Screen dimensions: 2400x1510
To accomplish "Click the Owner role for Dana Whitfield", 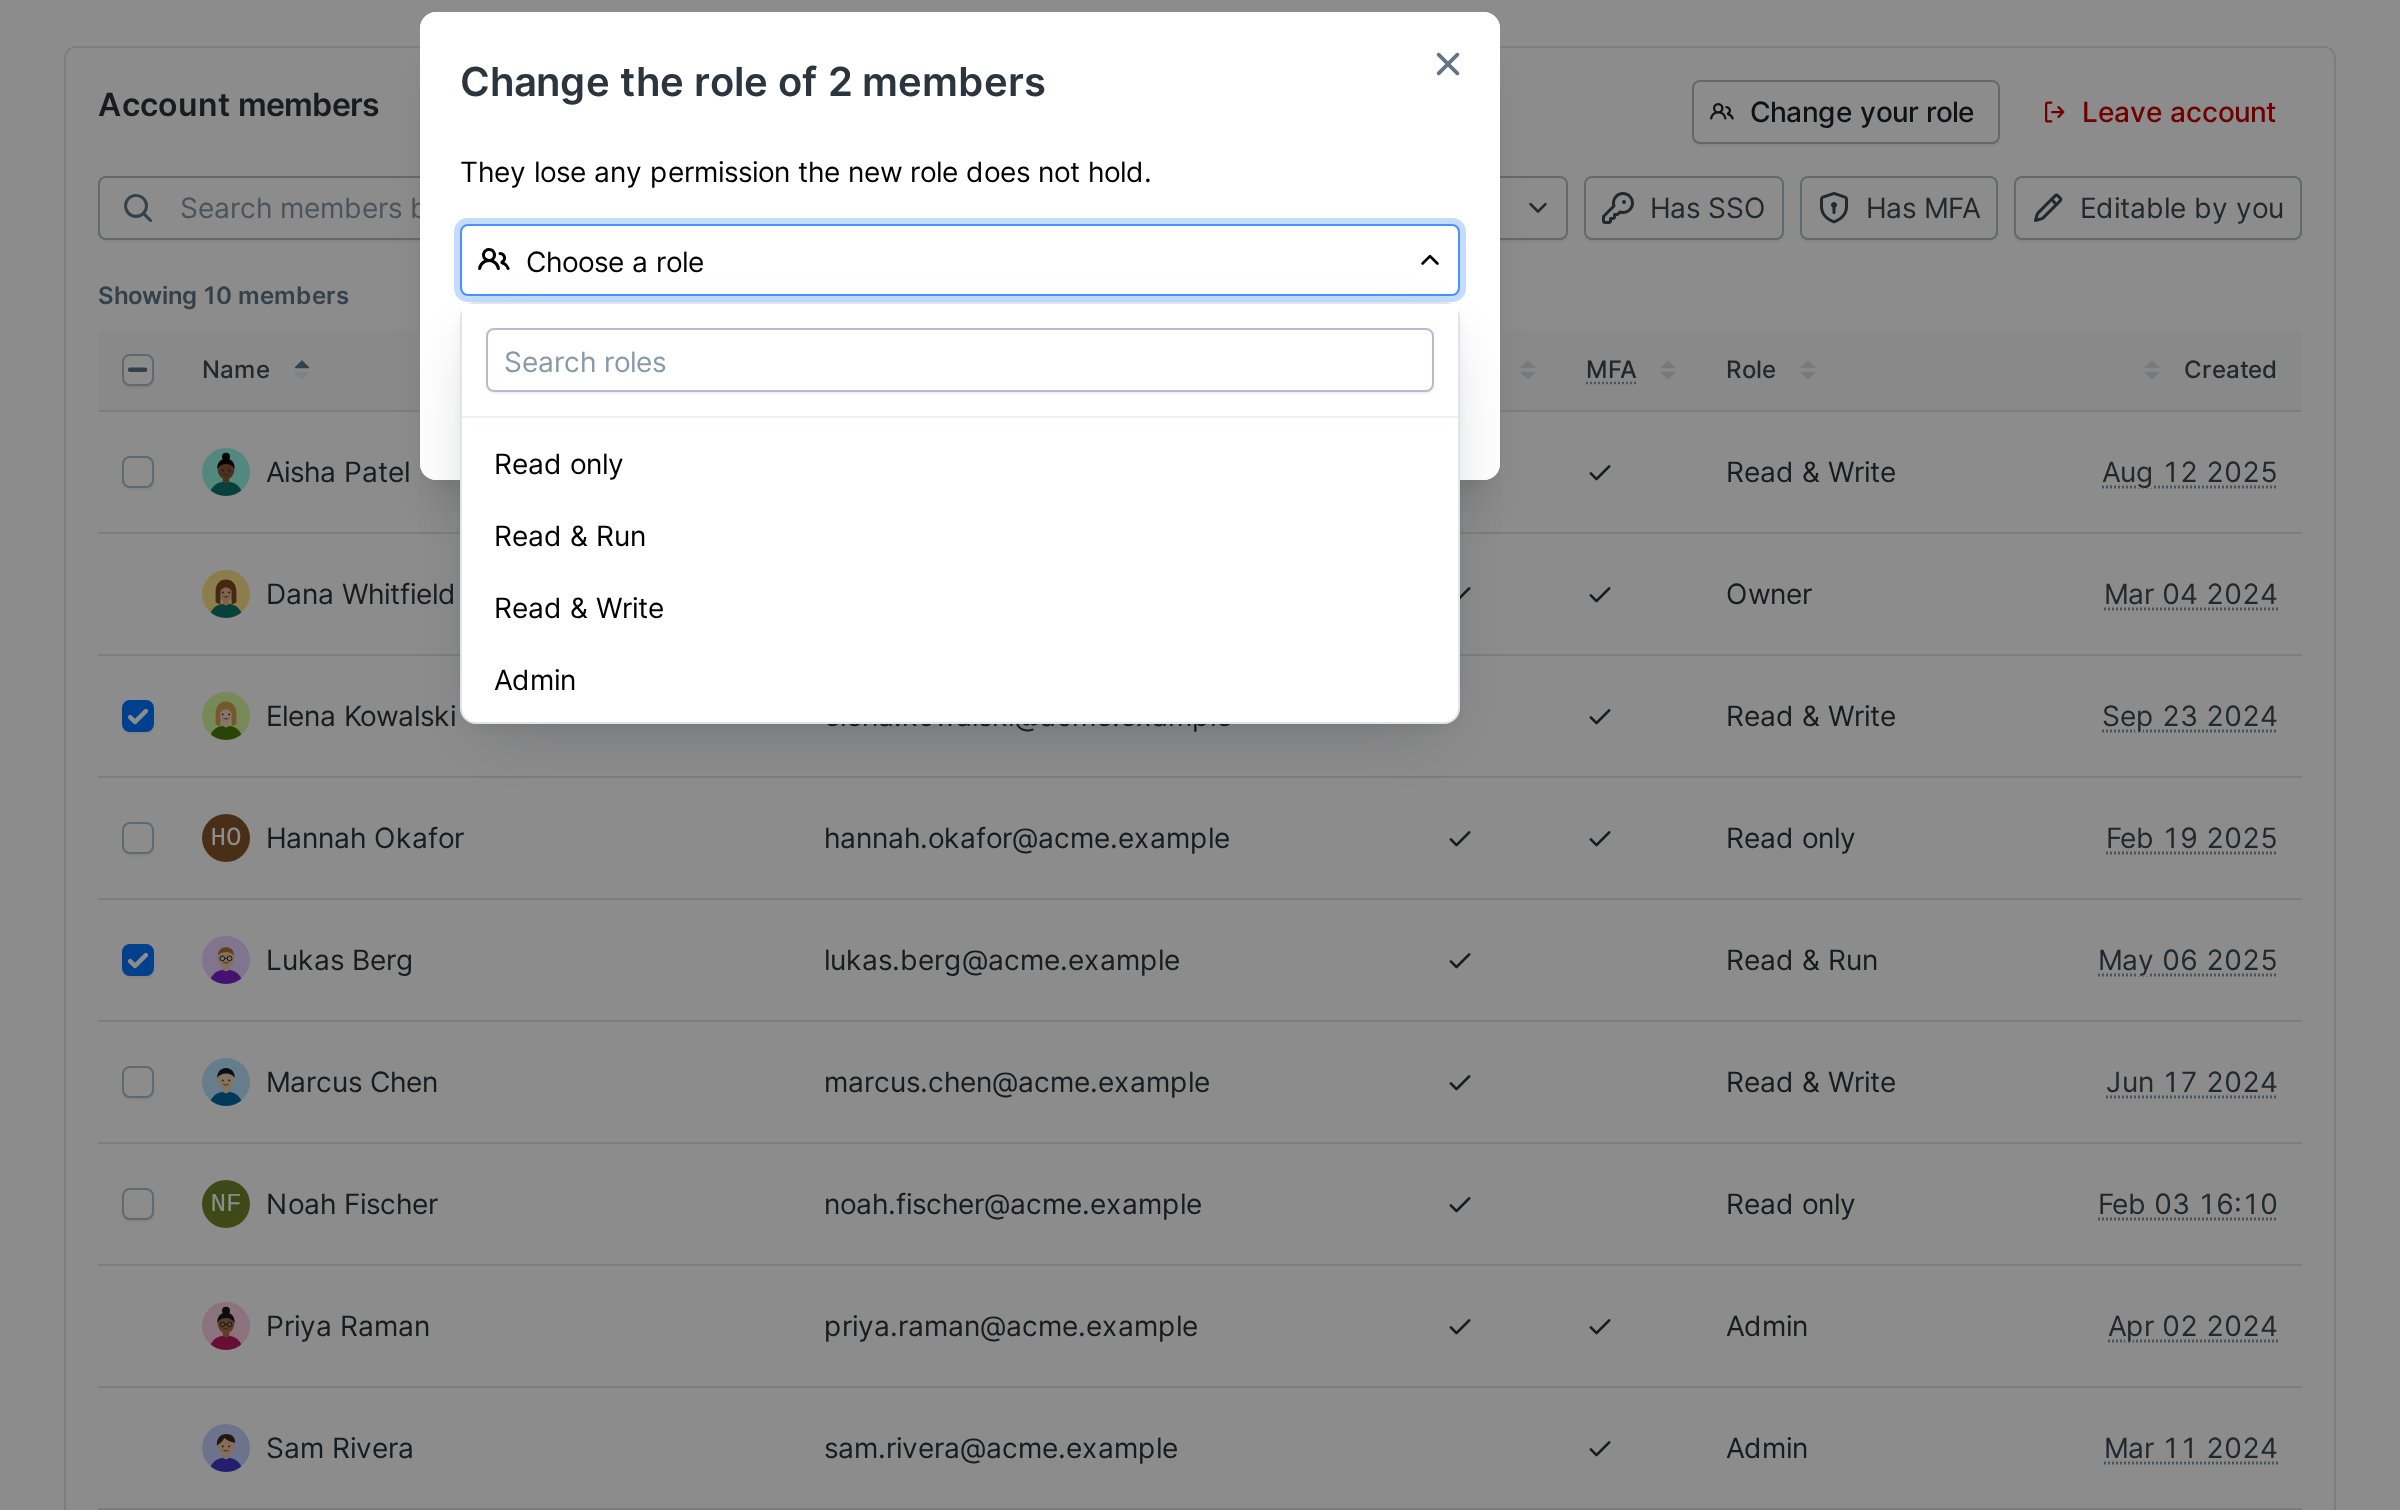I will click(x=1768, y=594).
